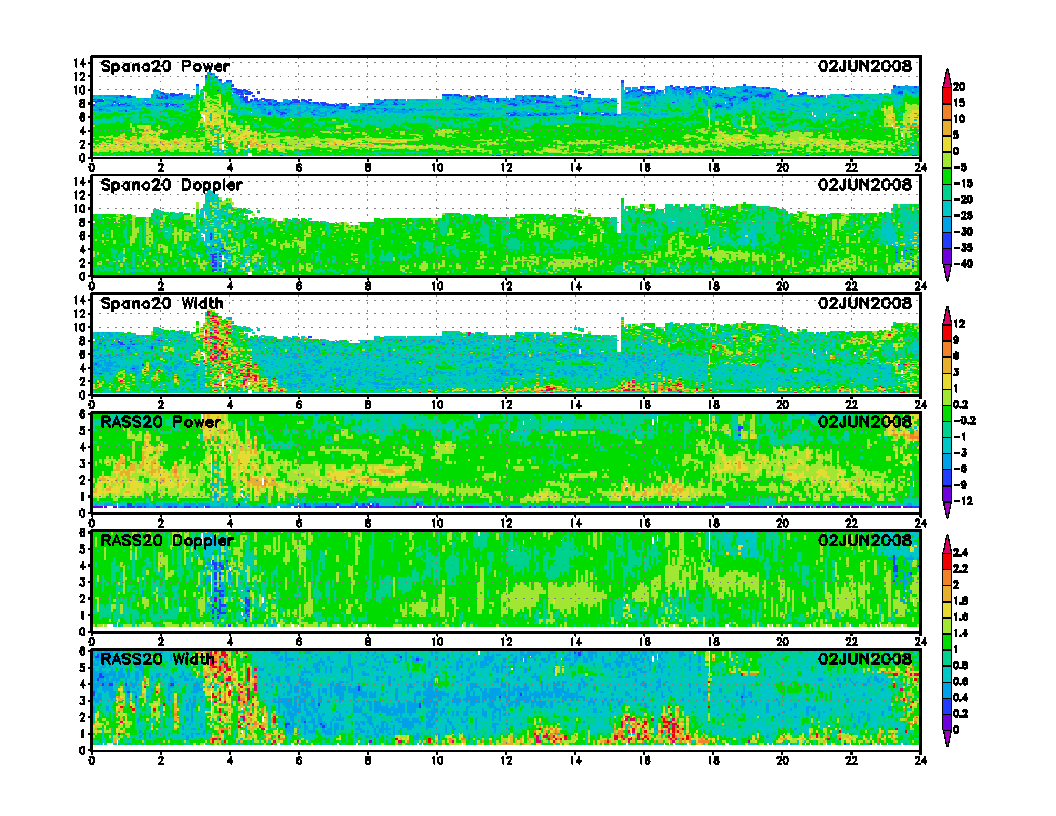Click the '1.4' label on the bottom colorbar

pyautogui.click(x=960, y=634)
